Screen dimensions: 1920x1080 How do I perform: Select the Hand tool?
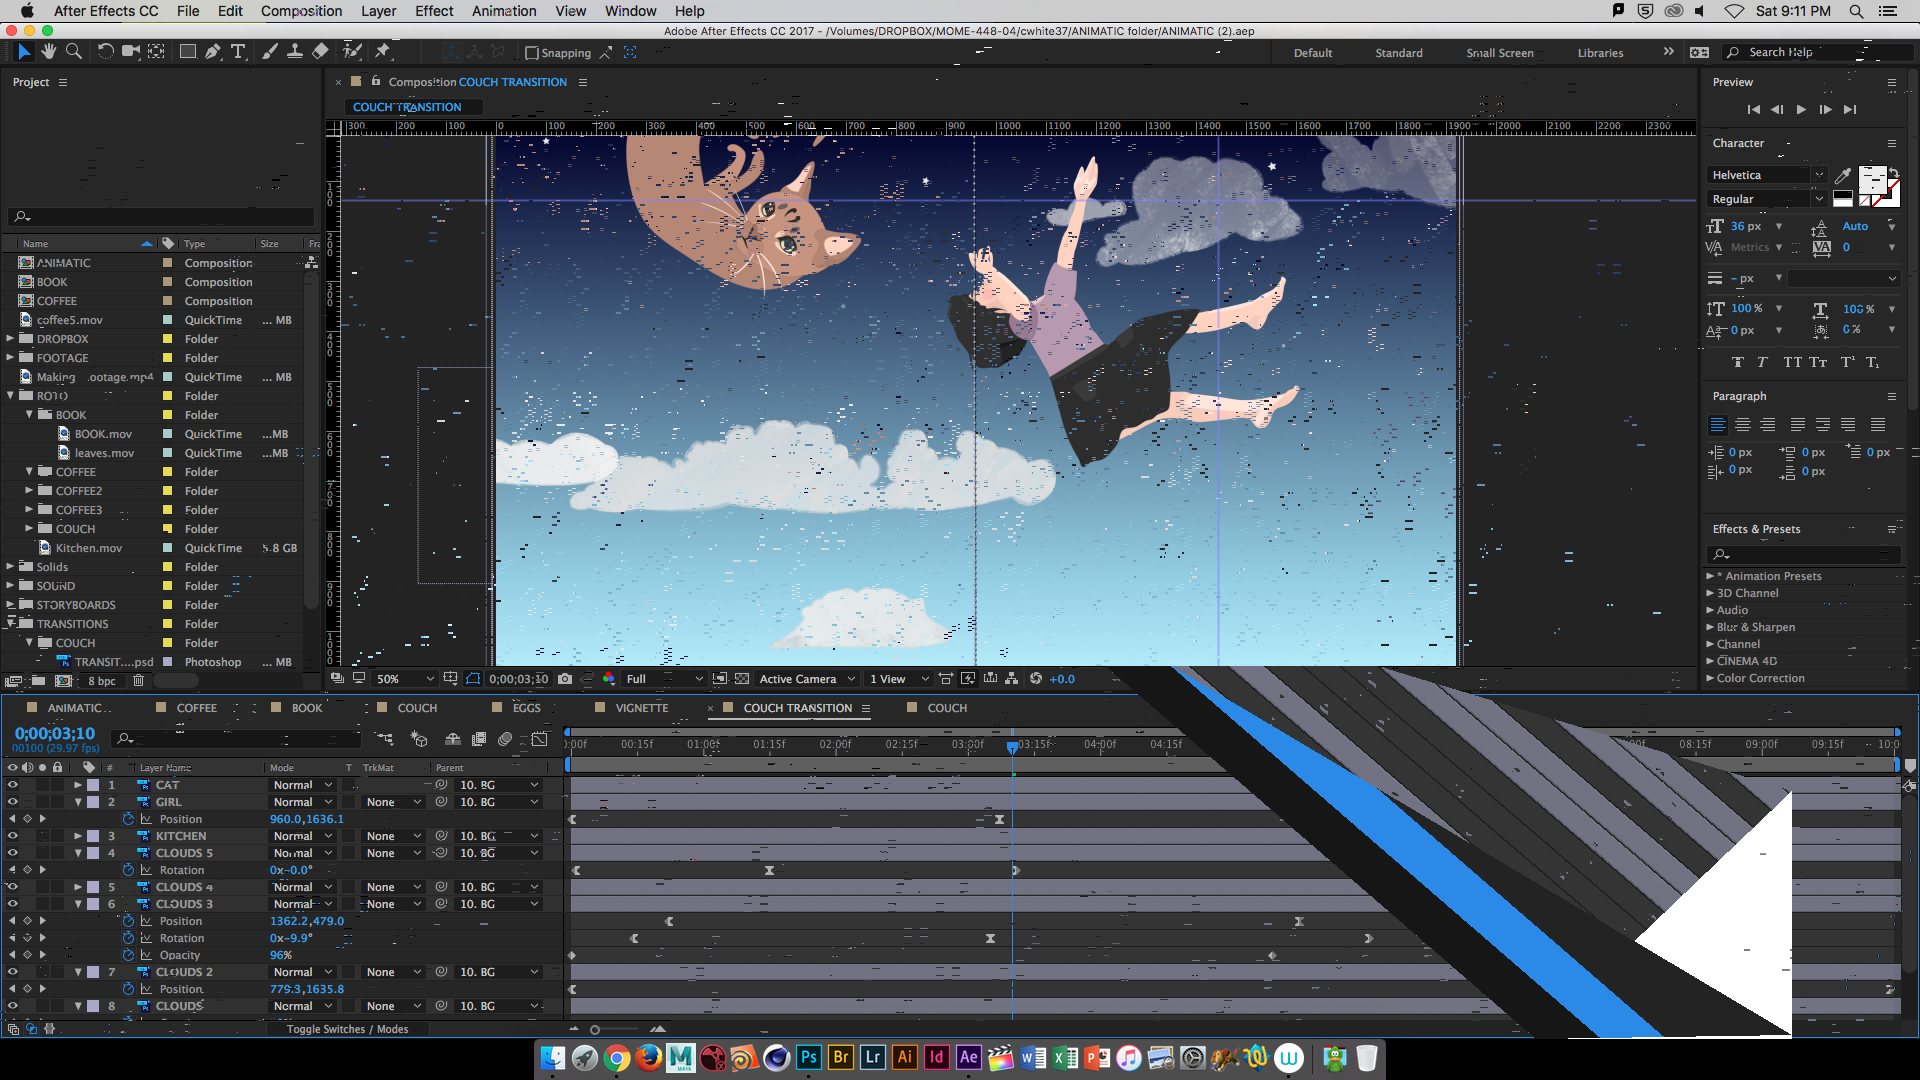[x=49, y=52]
